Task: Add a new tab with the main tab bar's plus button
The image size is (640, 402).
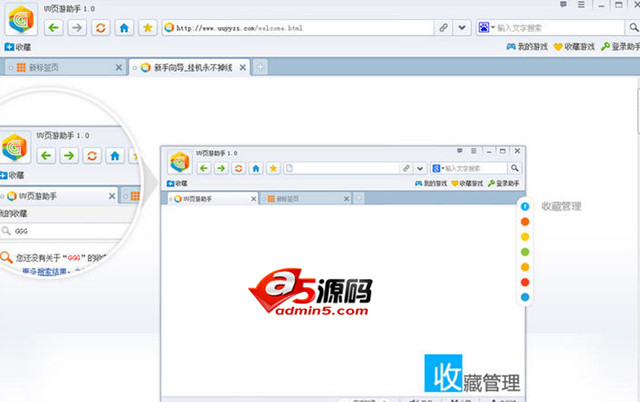Action: tap(260, 67)
